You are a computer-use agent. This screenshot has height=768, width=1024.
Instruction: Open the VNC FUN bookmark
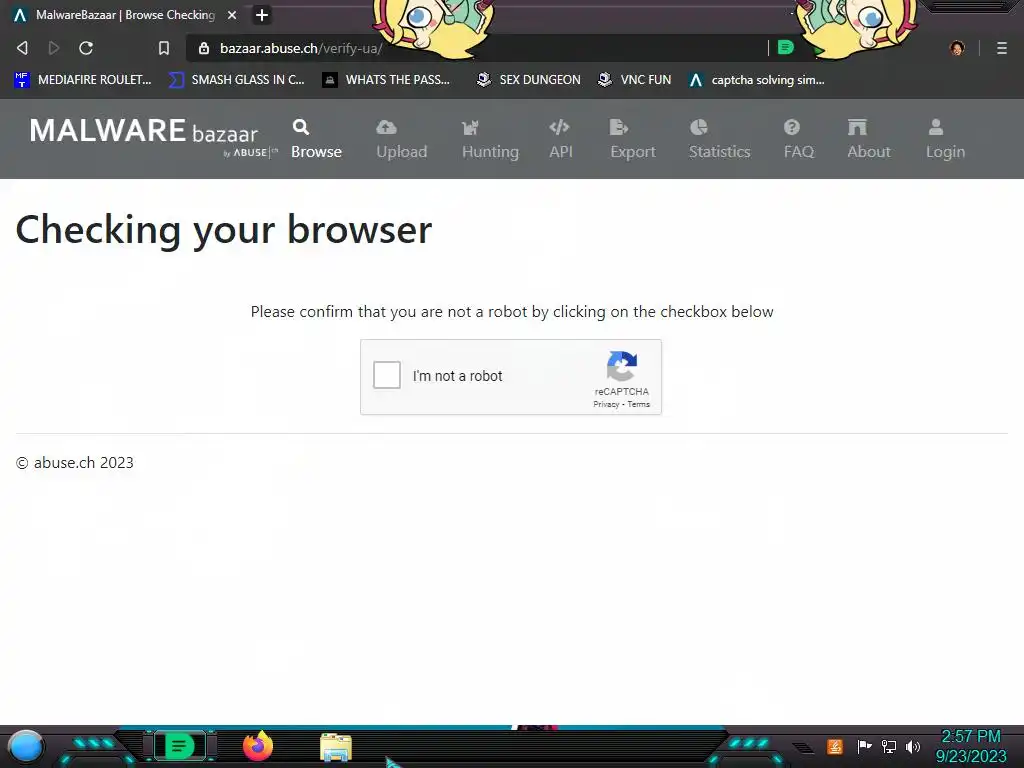pos(634,80)
